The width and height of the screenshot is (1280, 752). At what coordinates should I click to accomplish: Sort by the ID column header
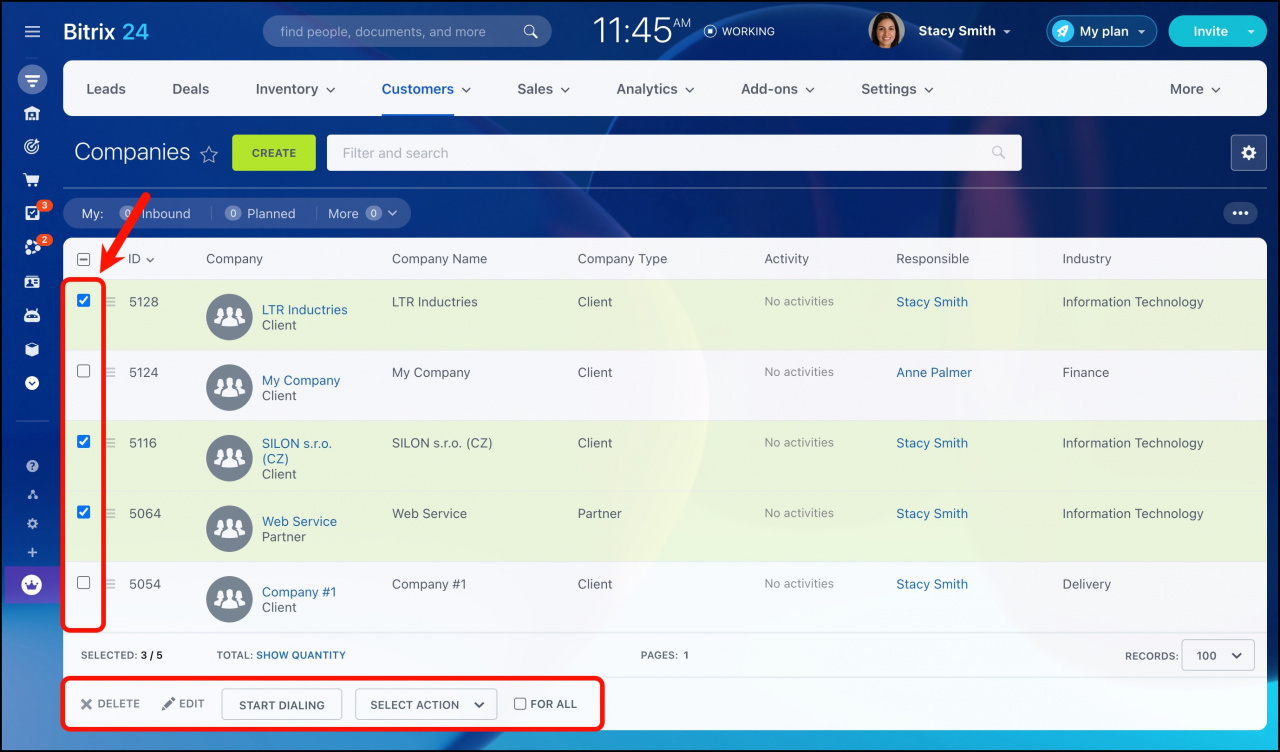(x=141, y=259)
